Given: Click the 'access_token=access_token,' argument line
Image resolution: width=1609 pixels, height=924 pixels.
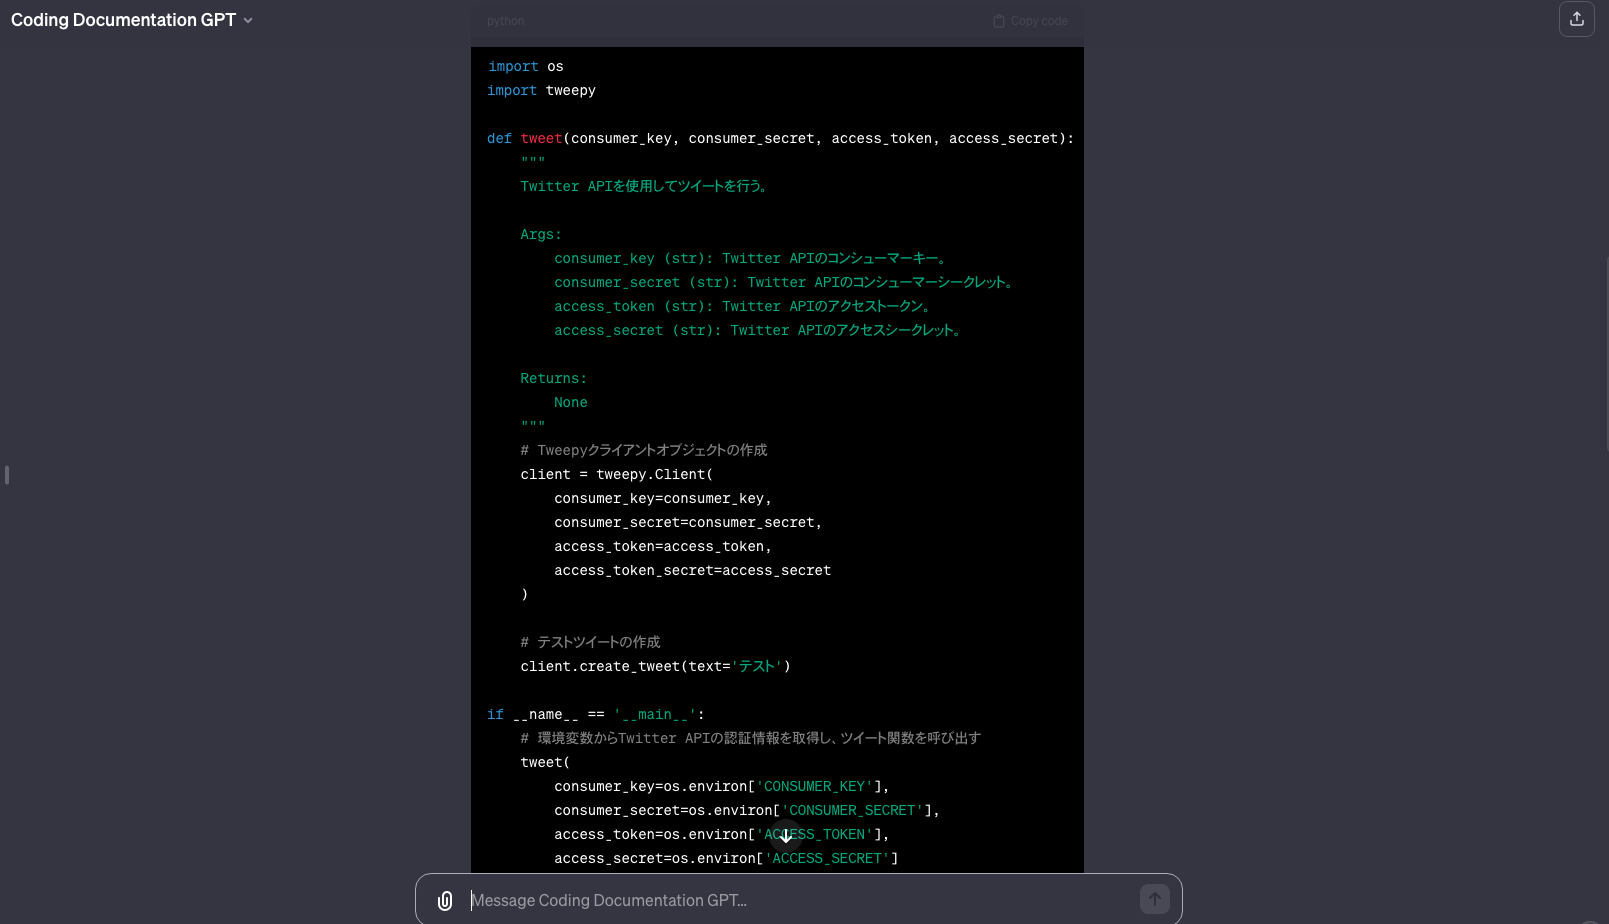Looking at the screenshot, I should (x=663, y=547).
